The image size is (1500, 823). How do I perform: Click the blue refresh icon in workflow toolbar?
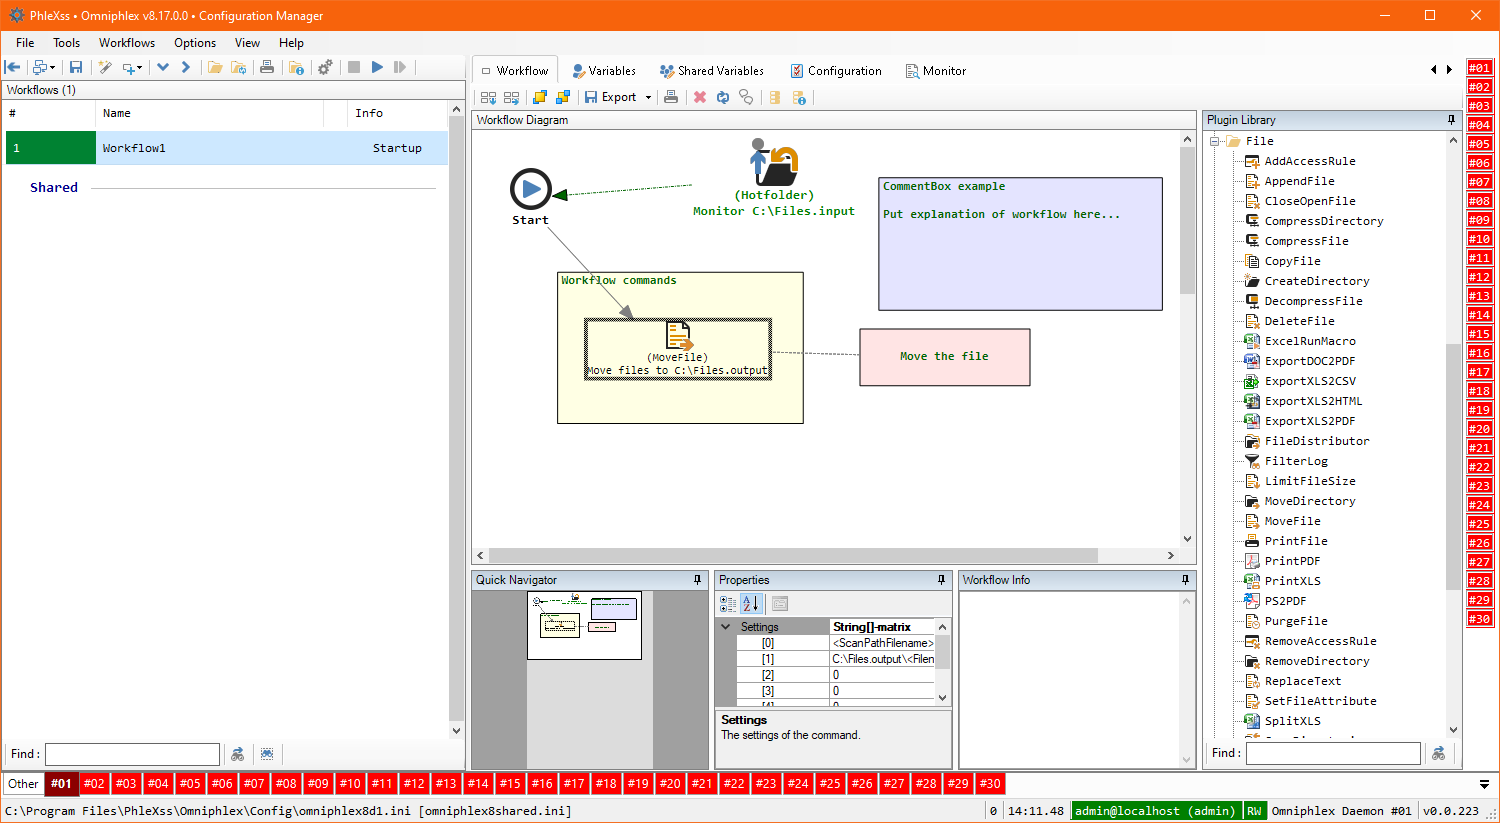tap(723, 97)
